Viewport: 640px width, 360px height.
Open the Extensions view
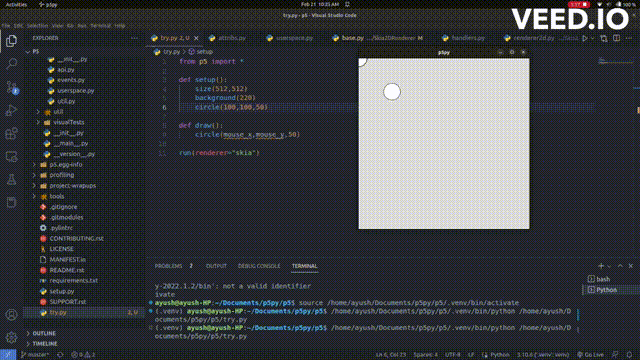click(x=11, y=133)
